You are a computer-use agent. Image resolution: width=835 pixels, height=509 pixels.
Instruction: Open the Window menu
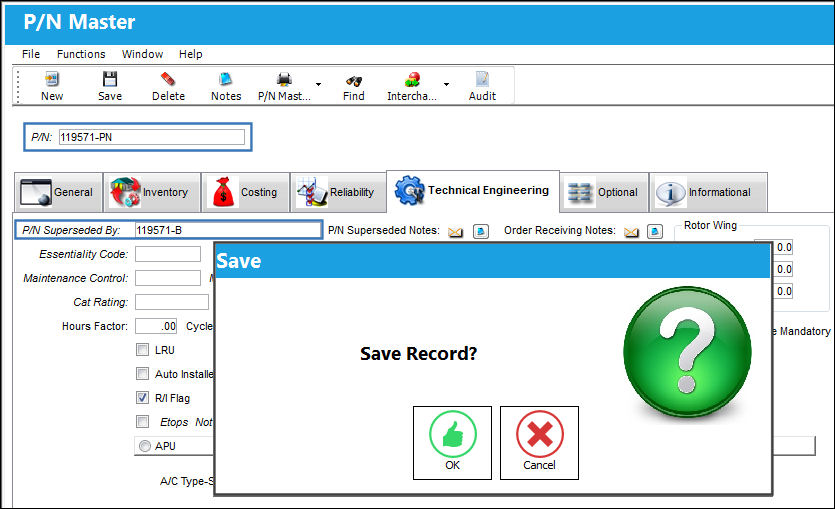click(142, 54)
